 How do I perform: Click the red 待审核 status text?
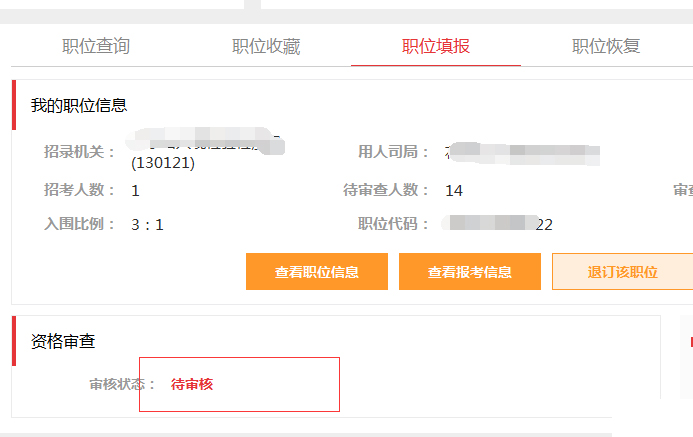point(192,384)
